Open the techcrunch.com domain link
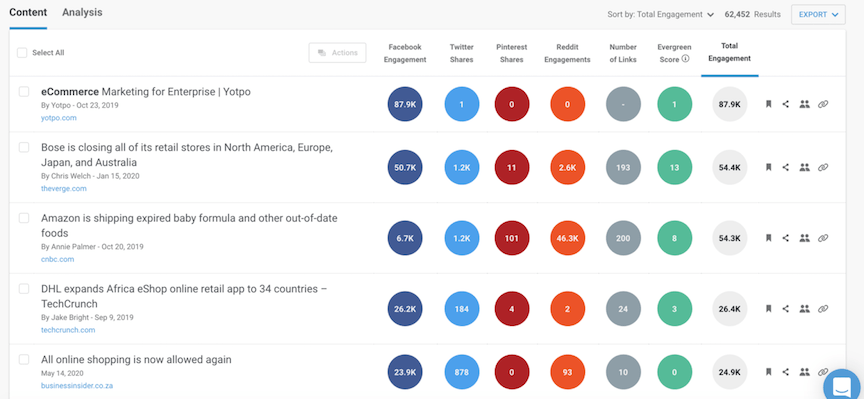Viewport: 864px width, 399px height. pyautogui.click(x=68, y=330)
